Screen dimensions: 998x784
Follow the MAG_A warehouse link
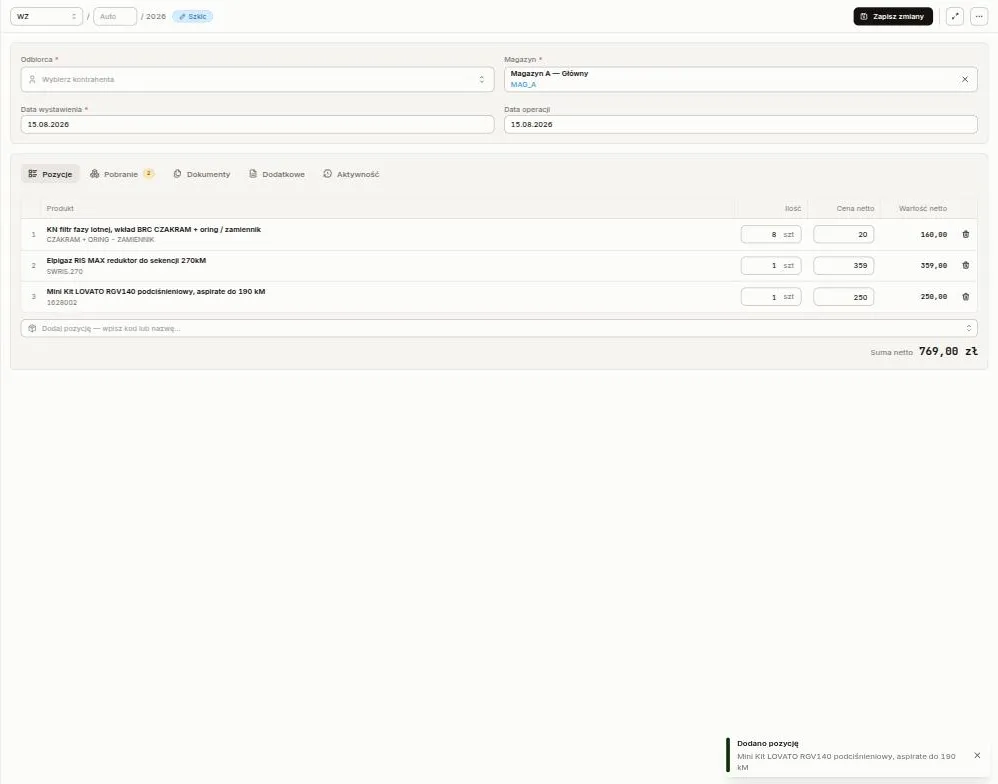pyautogui.click(x=523, y=85)
